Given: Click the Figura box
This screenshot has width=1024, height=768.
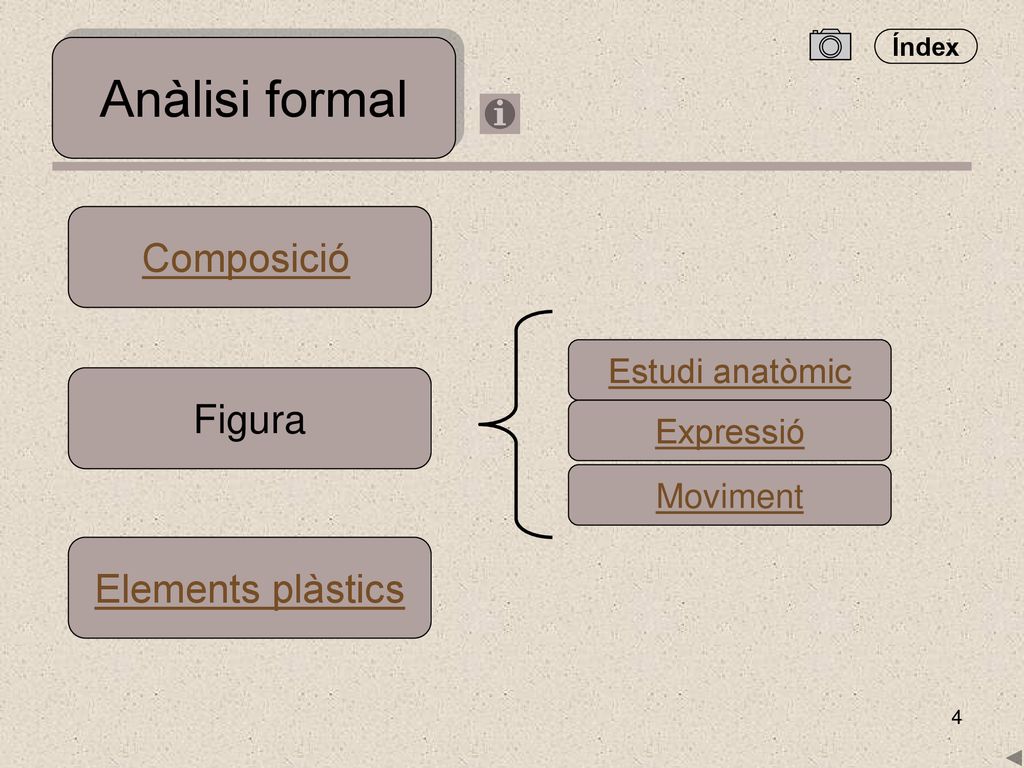Looking at the screenshot, I should [249, 418].
